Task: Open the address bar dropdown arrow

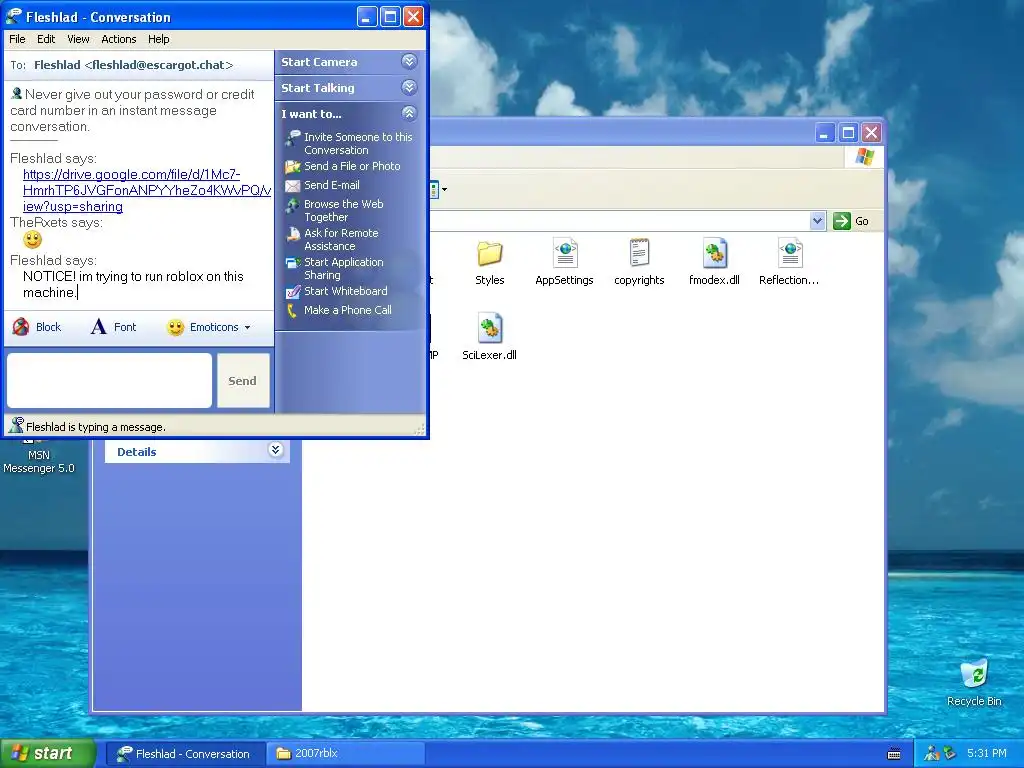Action: [x=817, y=221]
